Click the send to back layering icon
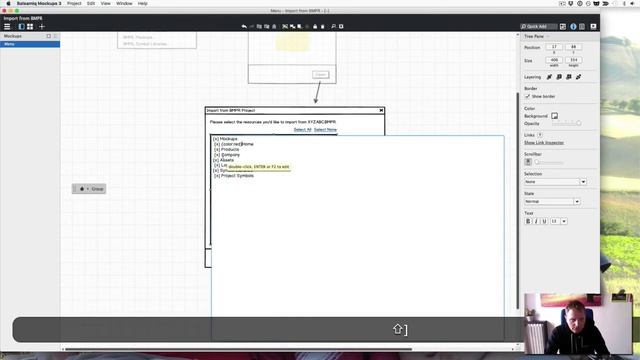The image size is (640, 360). coord(578,77)
